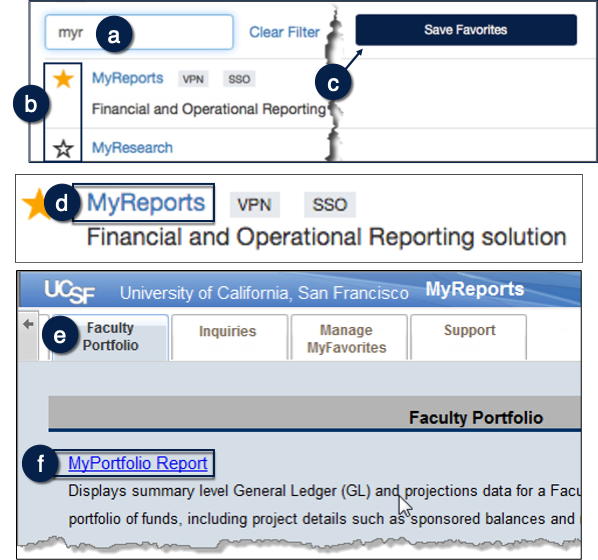Image resolution: width=598 pixels, height=560 pixels.
Task: Click the back arrow left of the tabs
Action: [28, 324]
